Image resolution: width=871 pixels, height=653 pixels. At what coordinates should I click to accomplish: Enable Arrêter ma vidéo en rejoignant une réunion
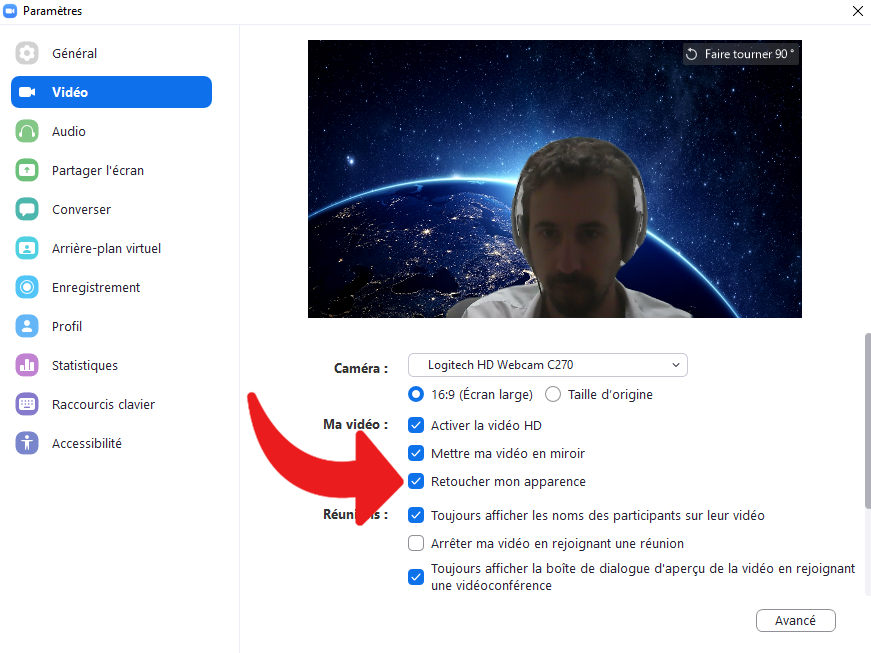(x=416, y=543)
